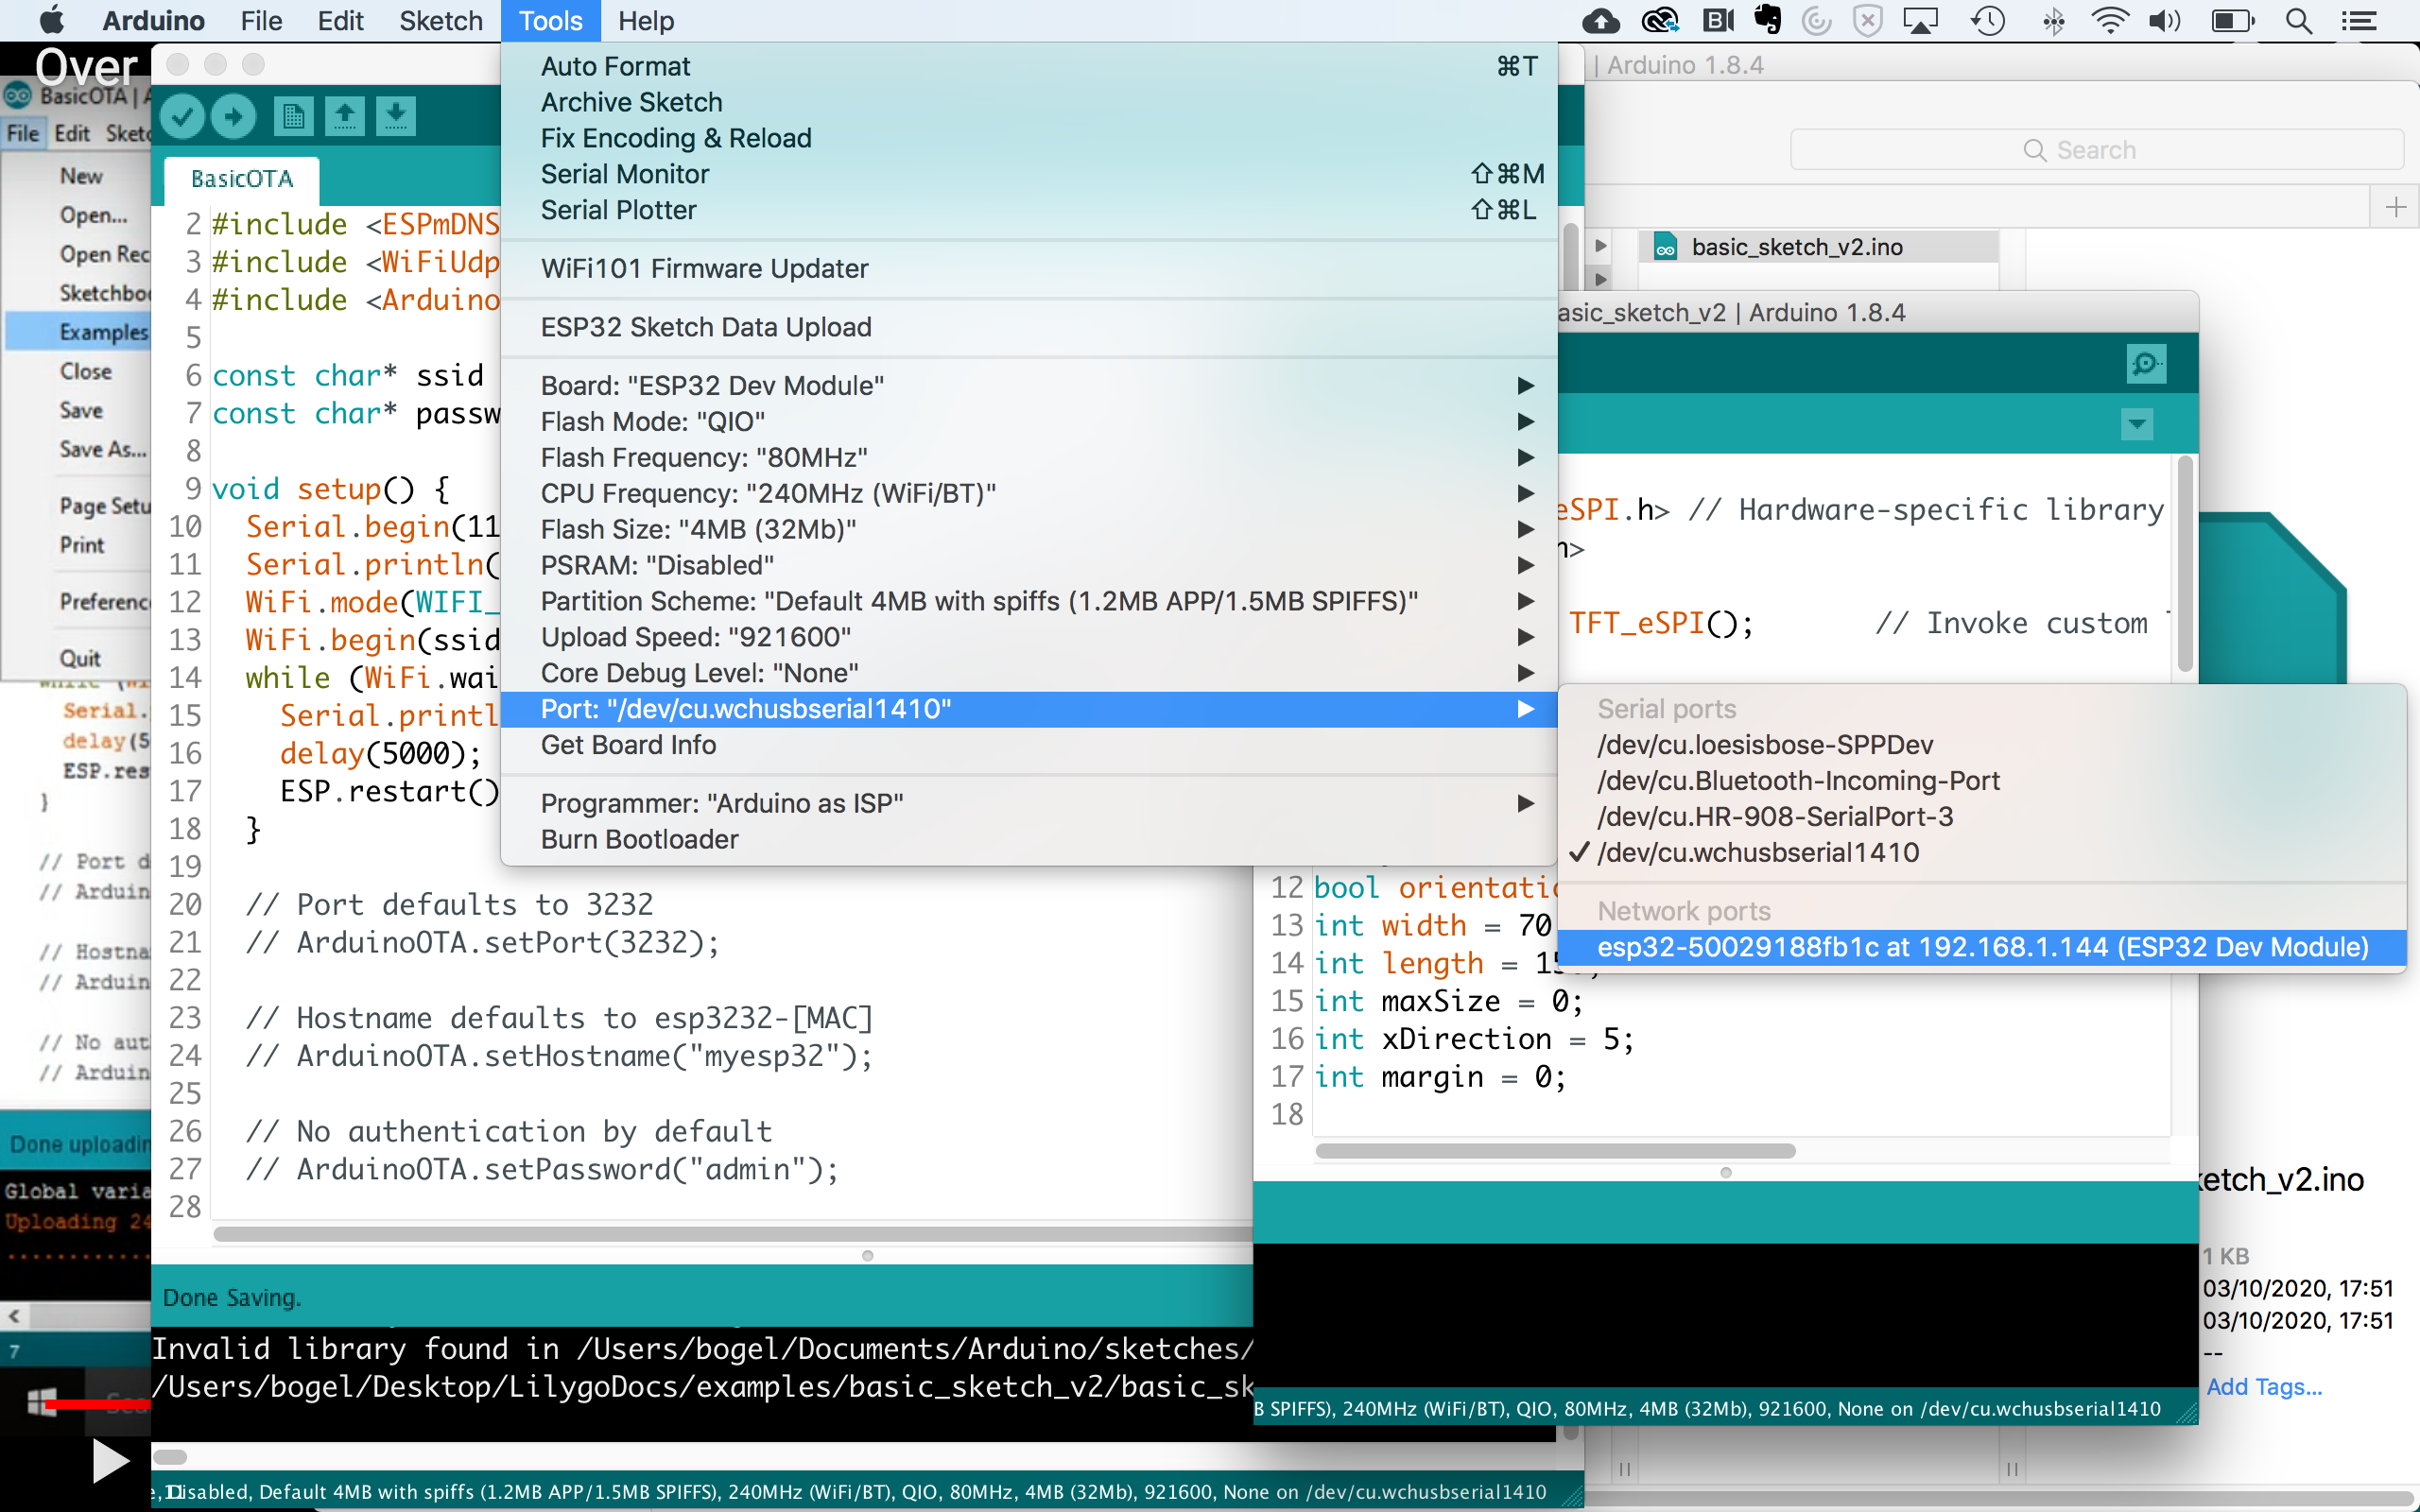2420x1512 pixels.
Task: Click the Verify checkmark toolbar icon
Action: coord(182,117)
